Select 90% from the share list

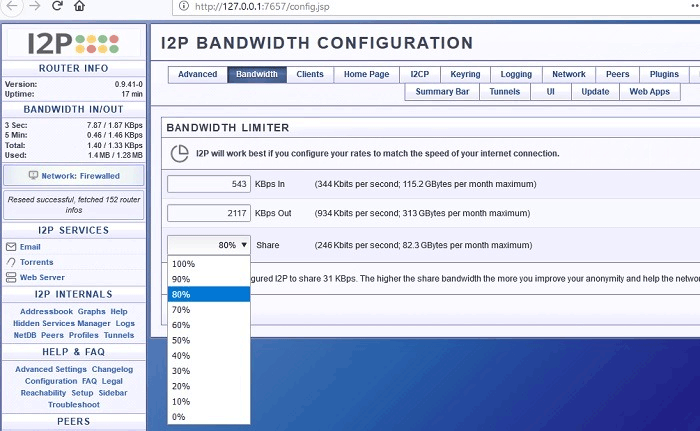209,279
